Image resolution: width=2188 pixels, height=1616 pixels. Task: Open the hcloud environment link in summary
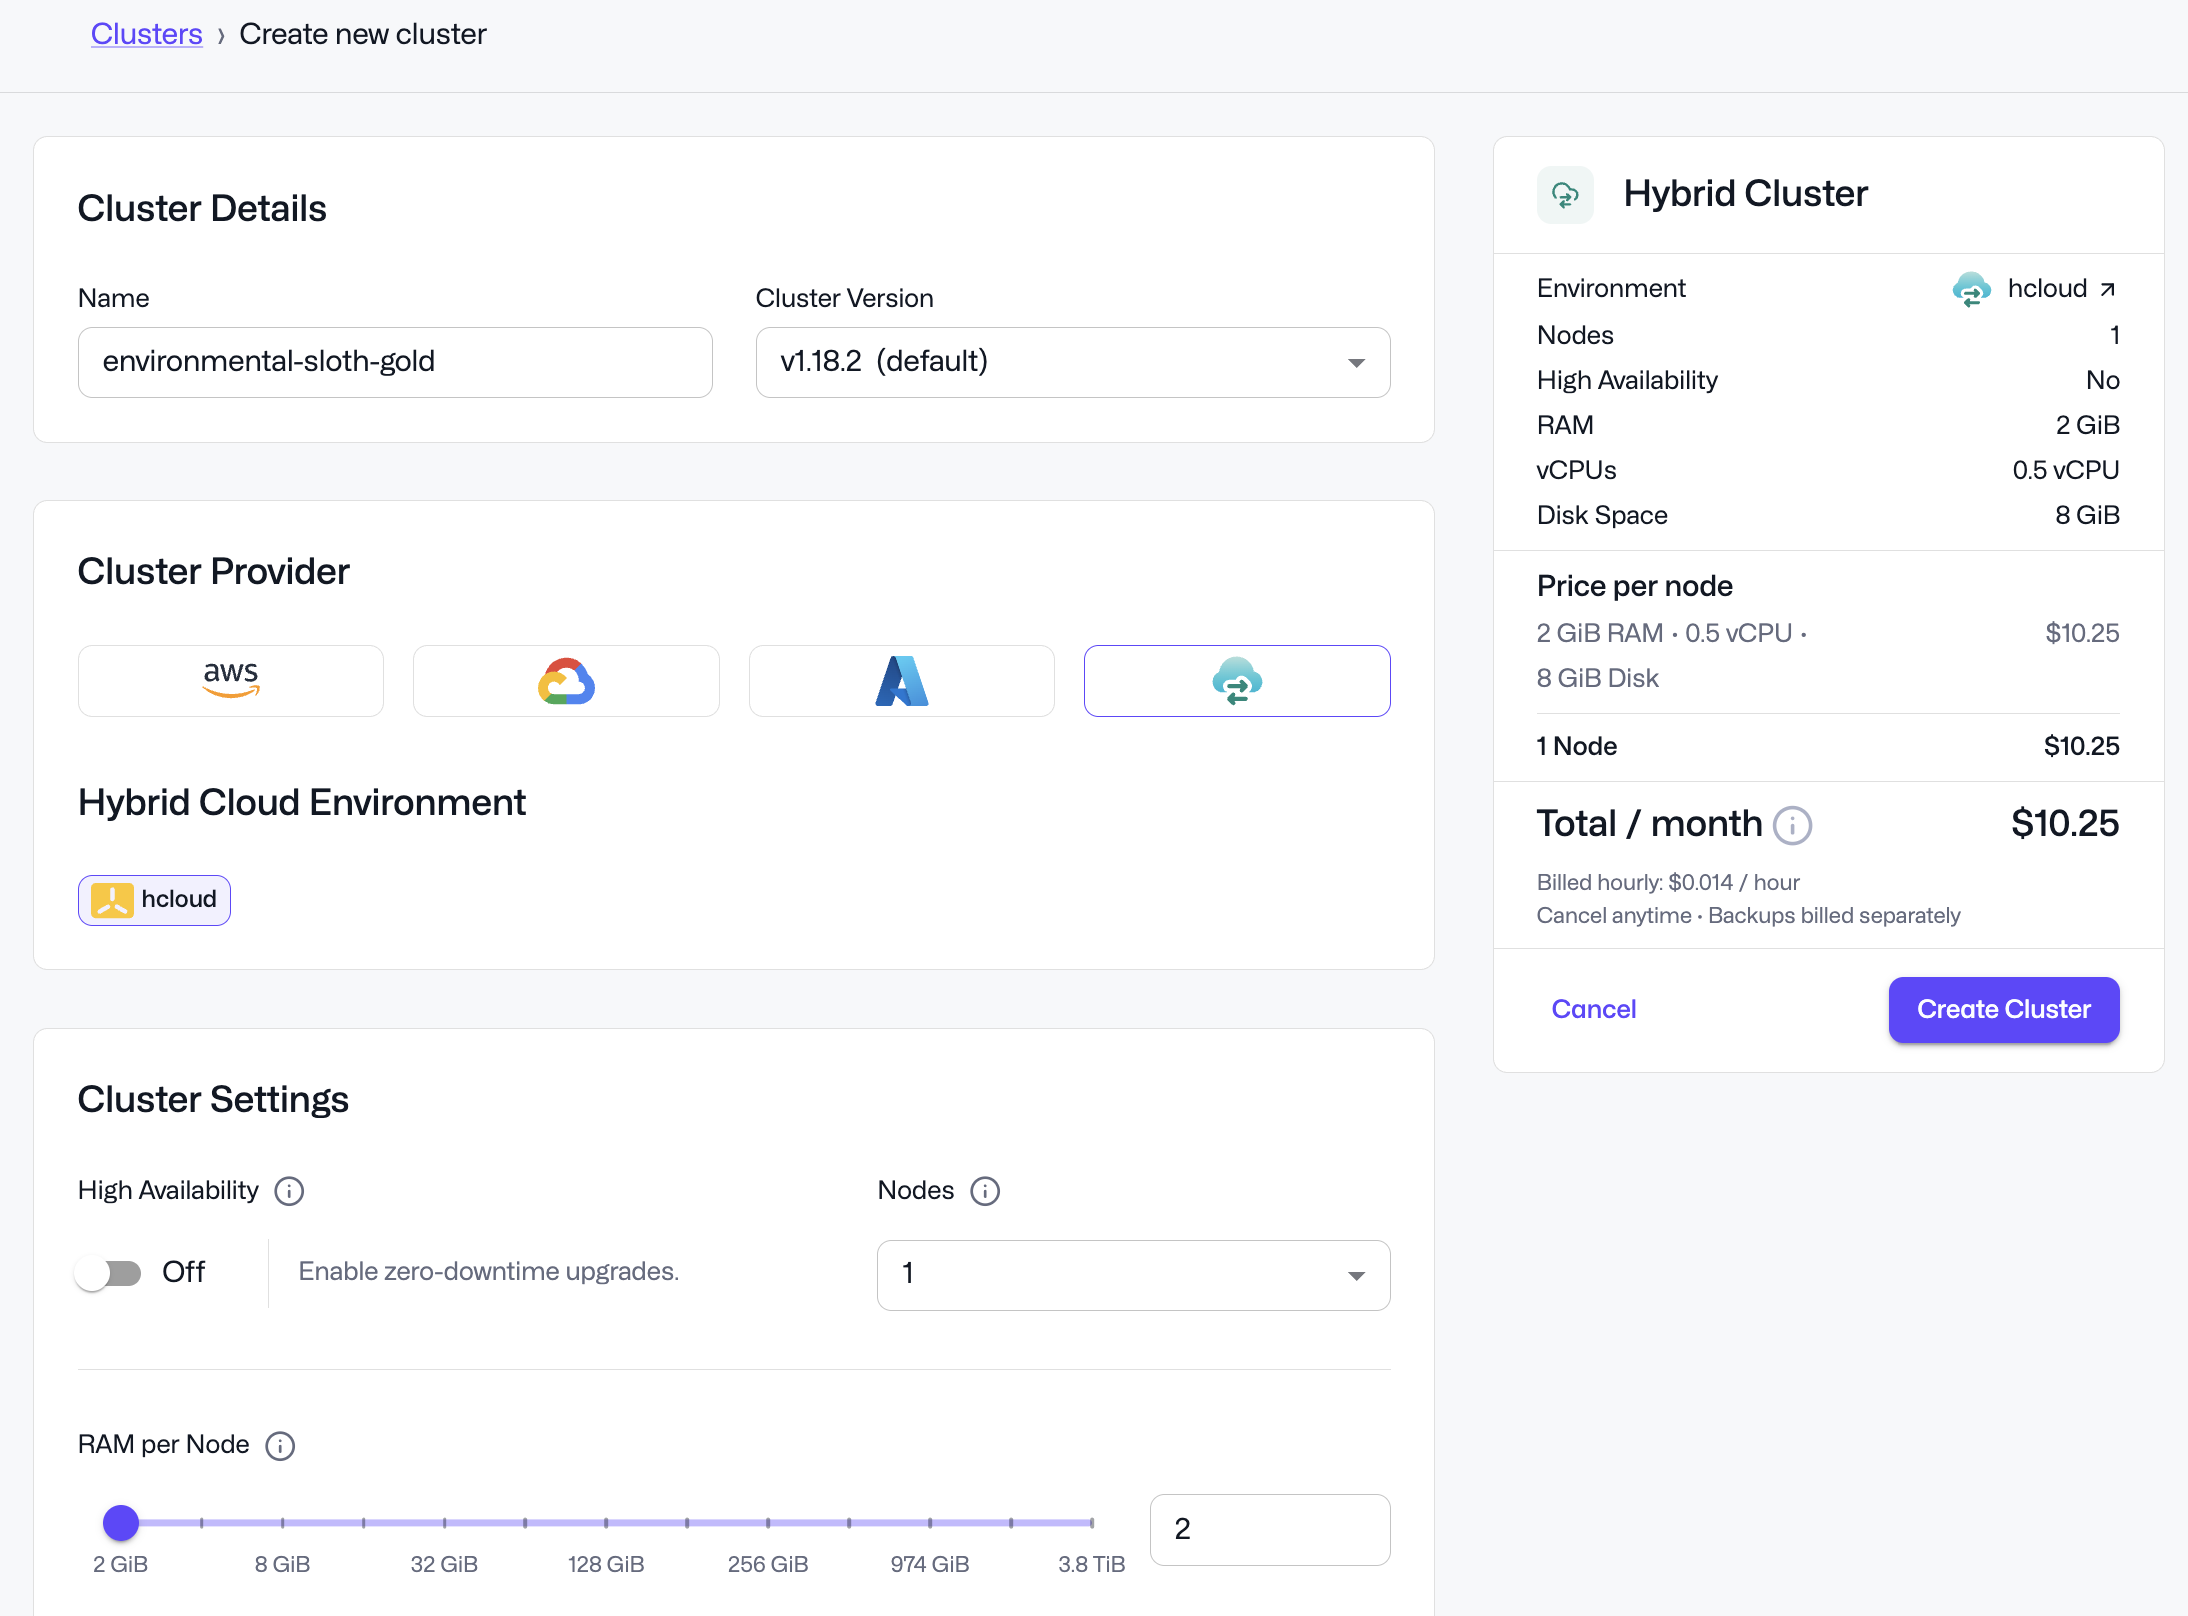(2046, 289)
